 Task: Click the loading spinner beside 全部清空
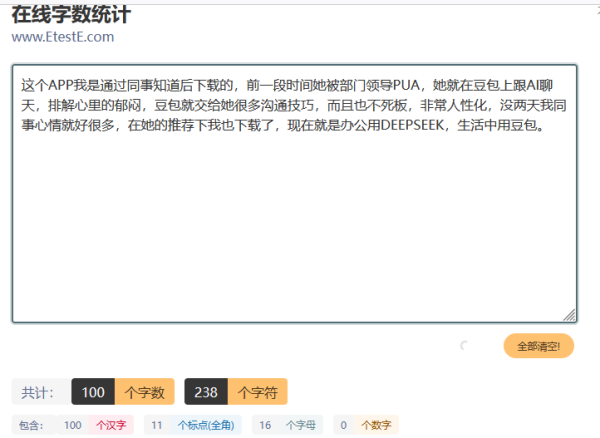point(464,346)
